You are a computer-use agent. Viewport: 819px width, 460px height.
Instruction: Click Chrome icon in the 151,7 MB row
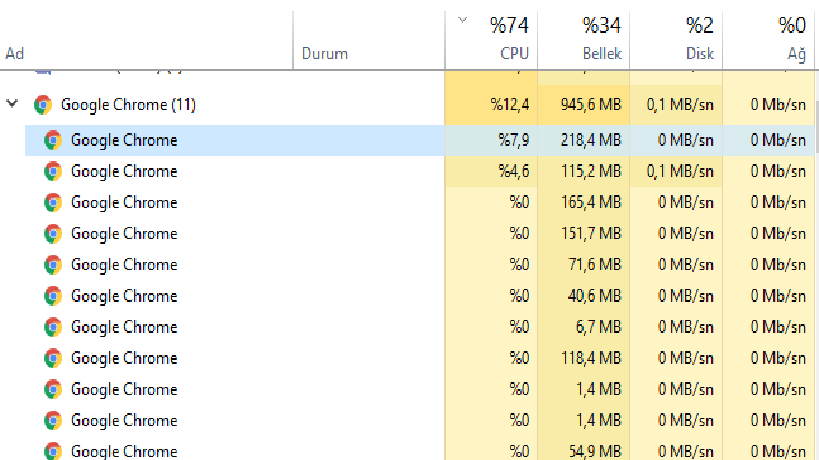click(53, 234)
